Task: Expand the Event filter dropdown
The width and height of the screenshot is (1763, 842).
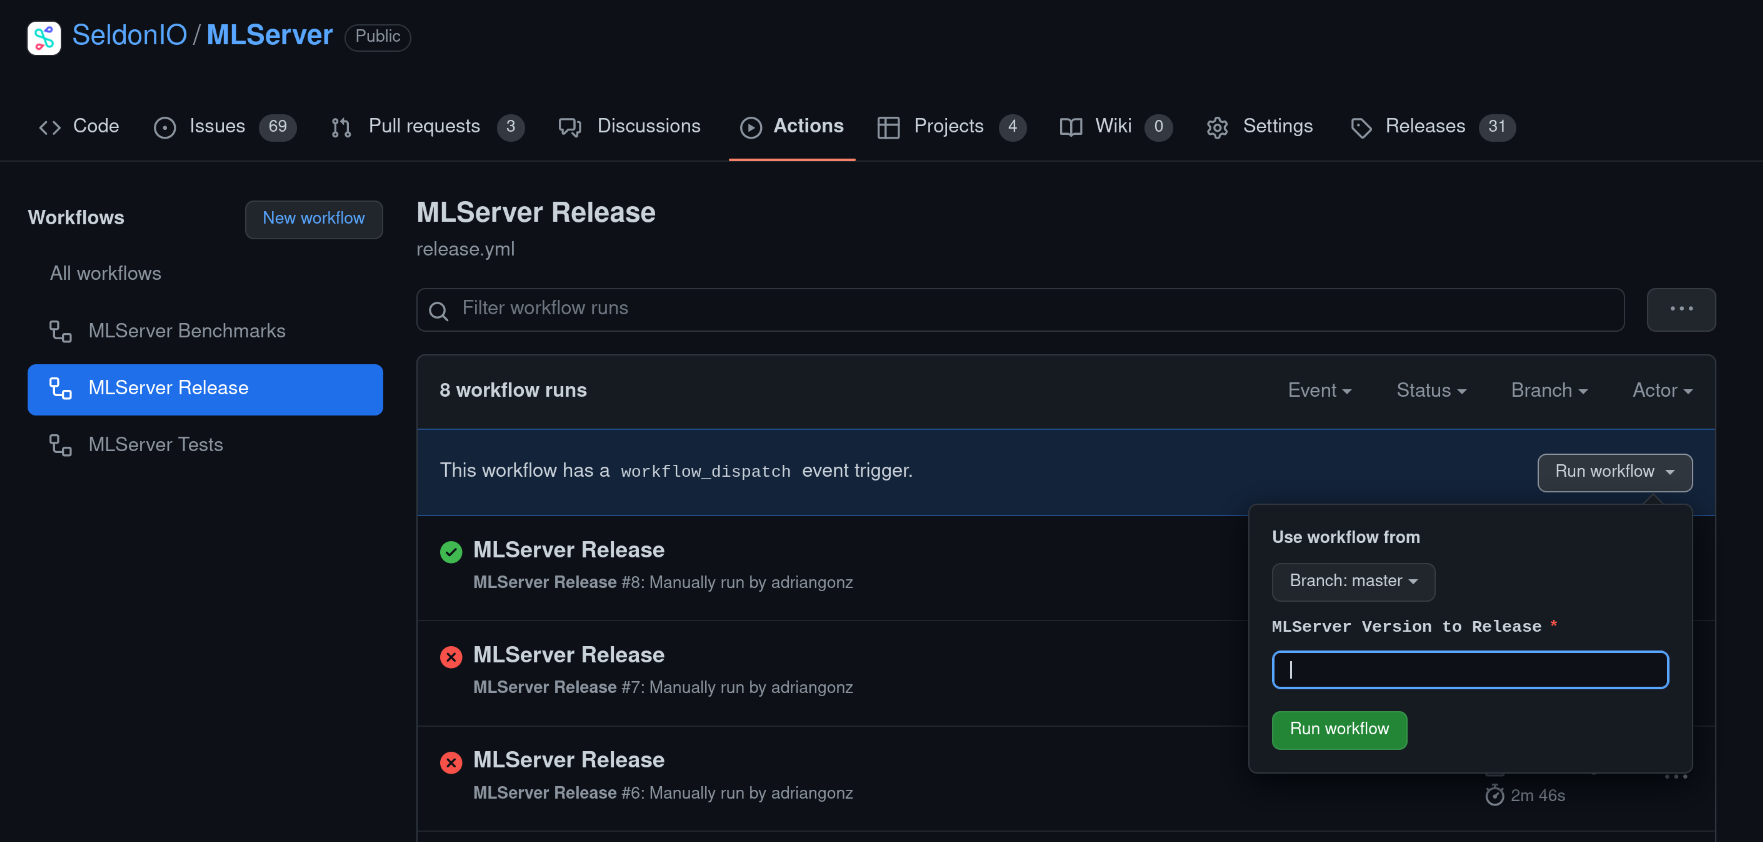Action: coord(1319,391)
